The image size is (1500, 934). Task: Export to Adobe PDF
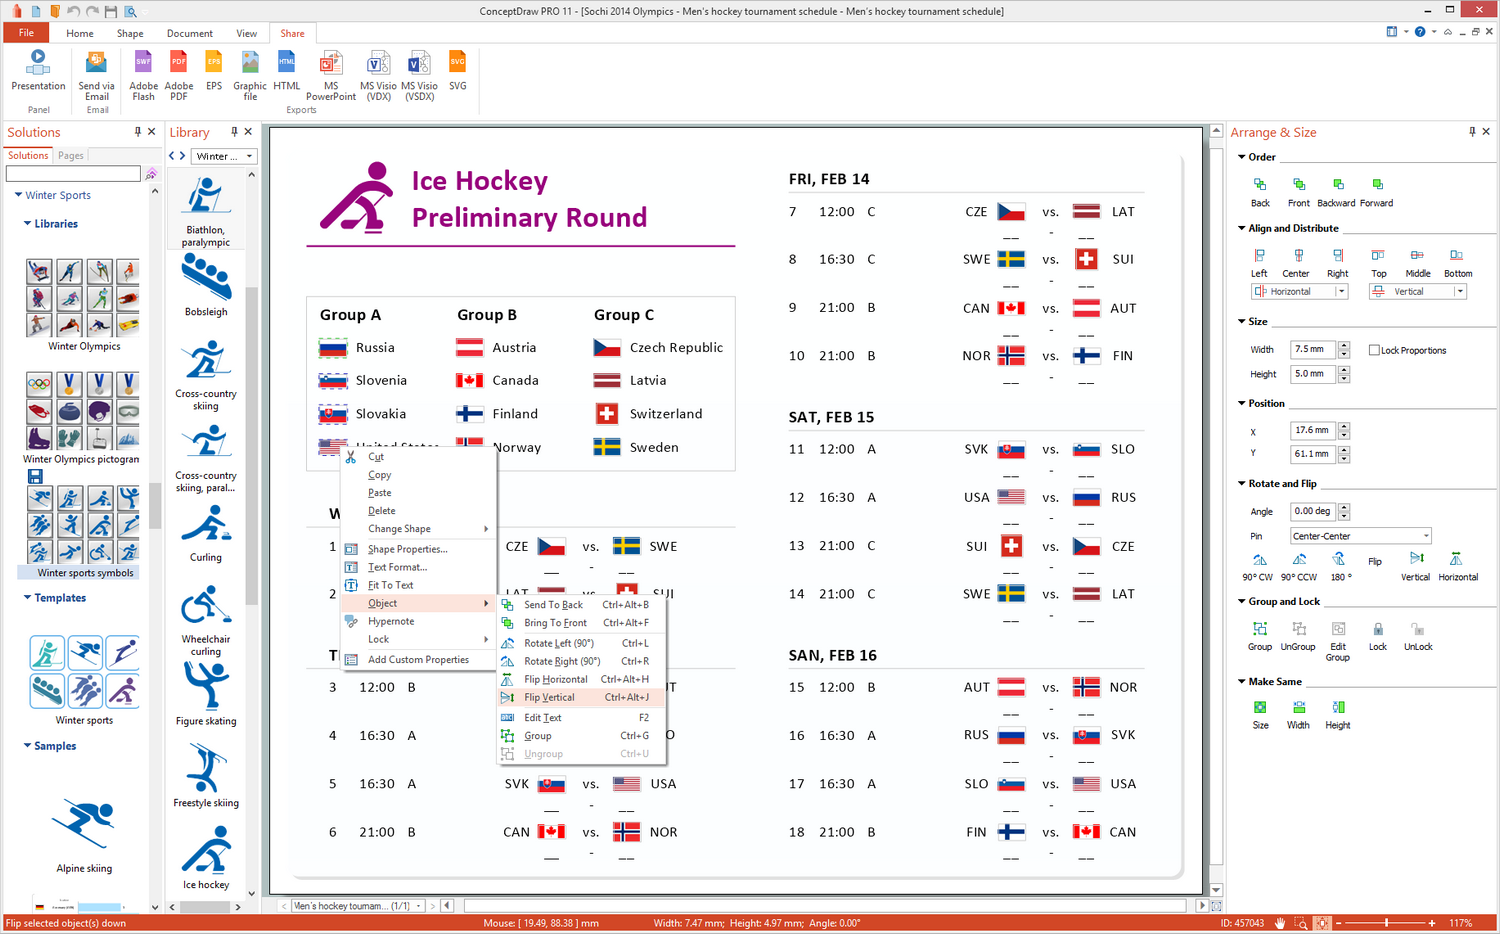(179, 75)
